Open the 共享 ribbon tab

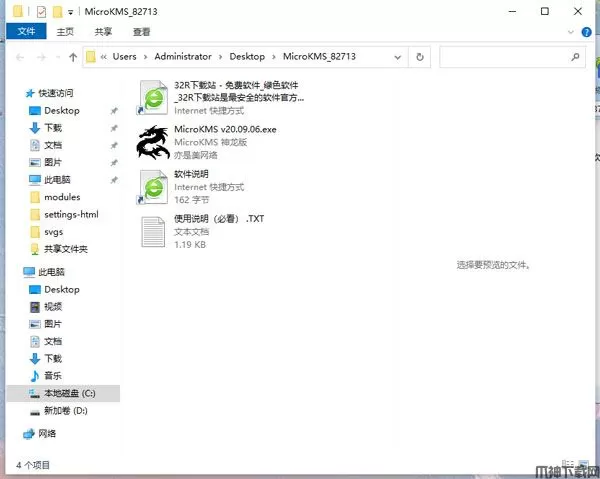[103, 32]
